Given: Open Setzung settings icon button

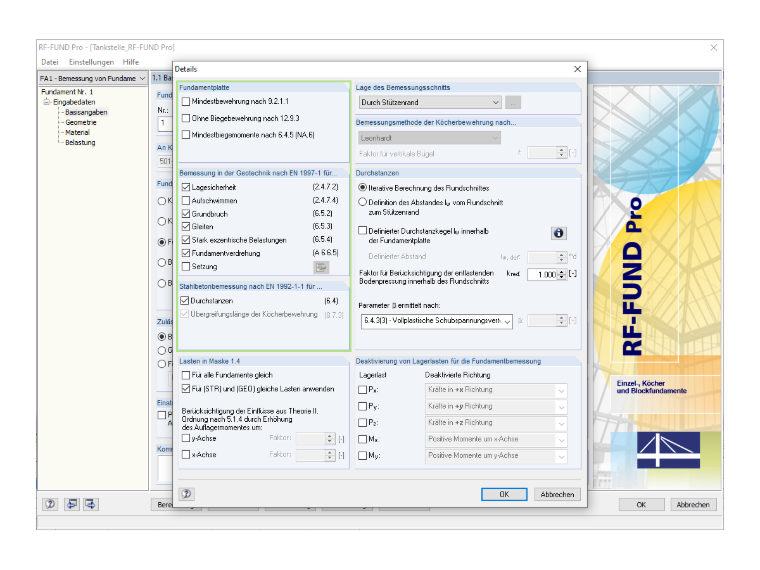Looking at the screenshot, I should click(321, 267).
